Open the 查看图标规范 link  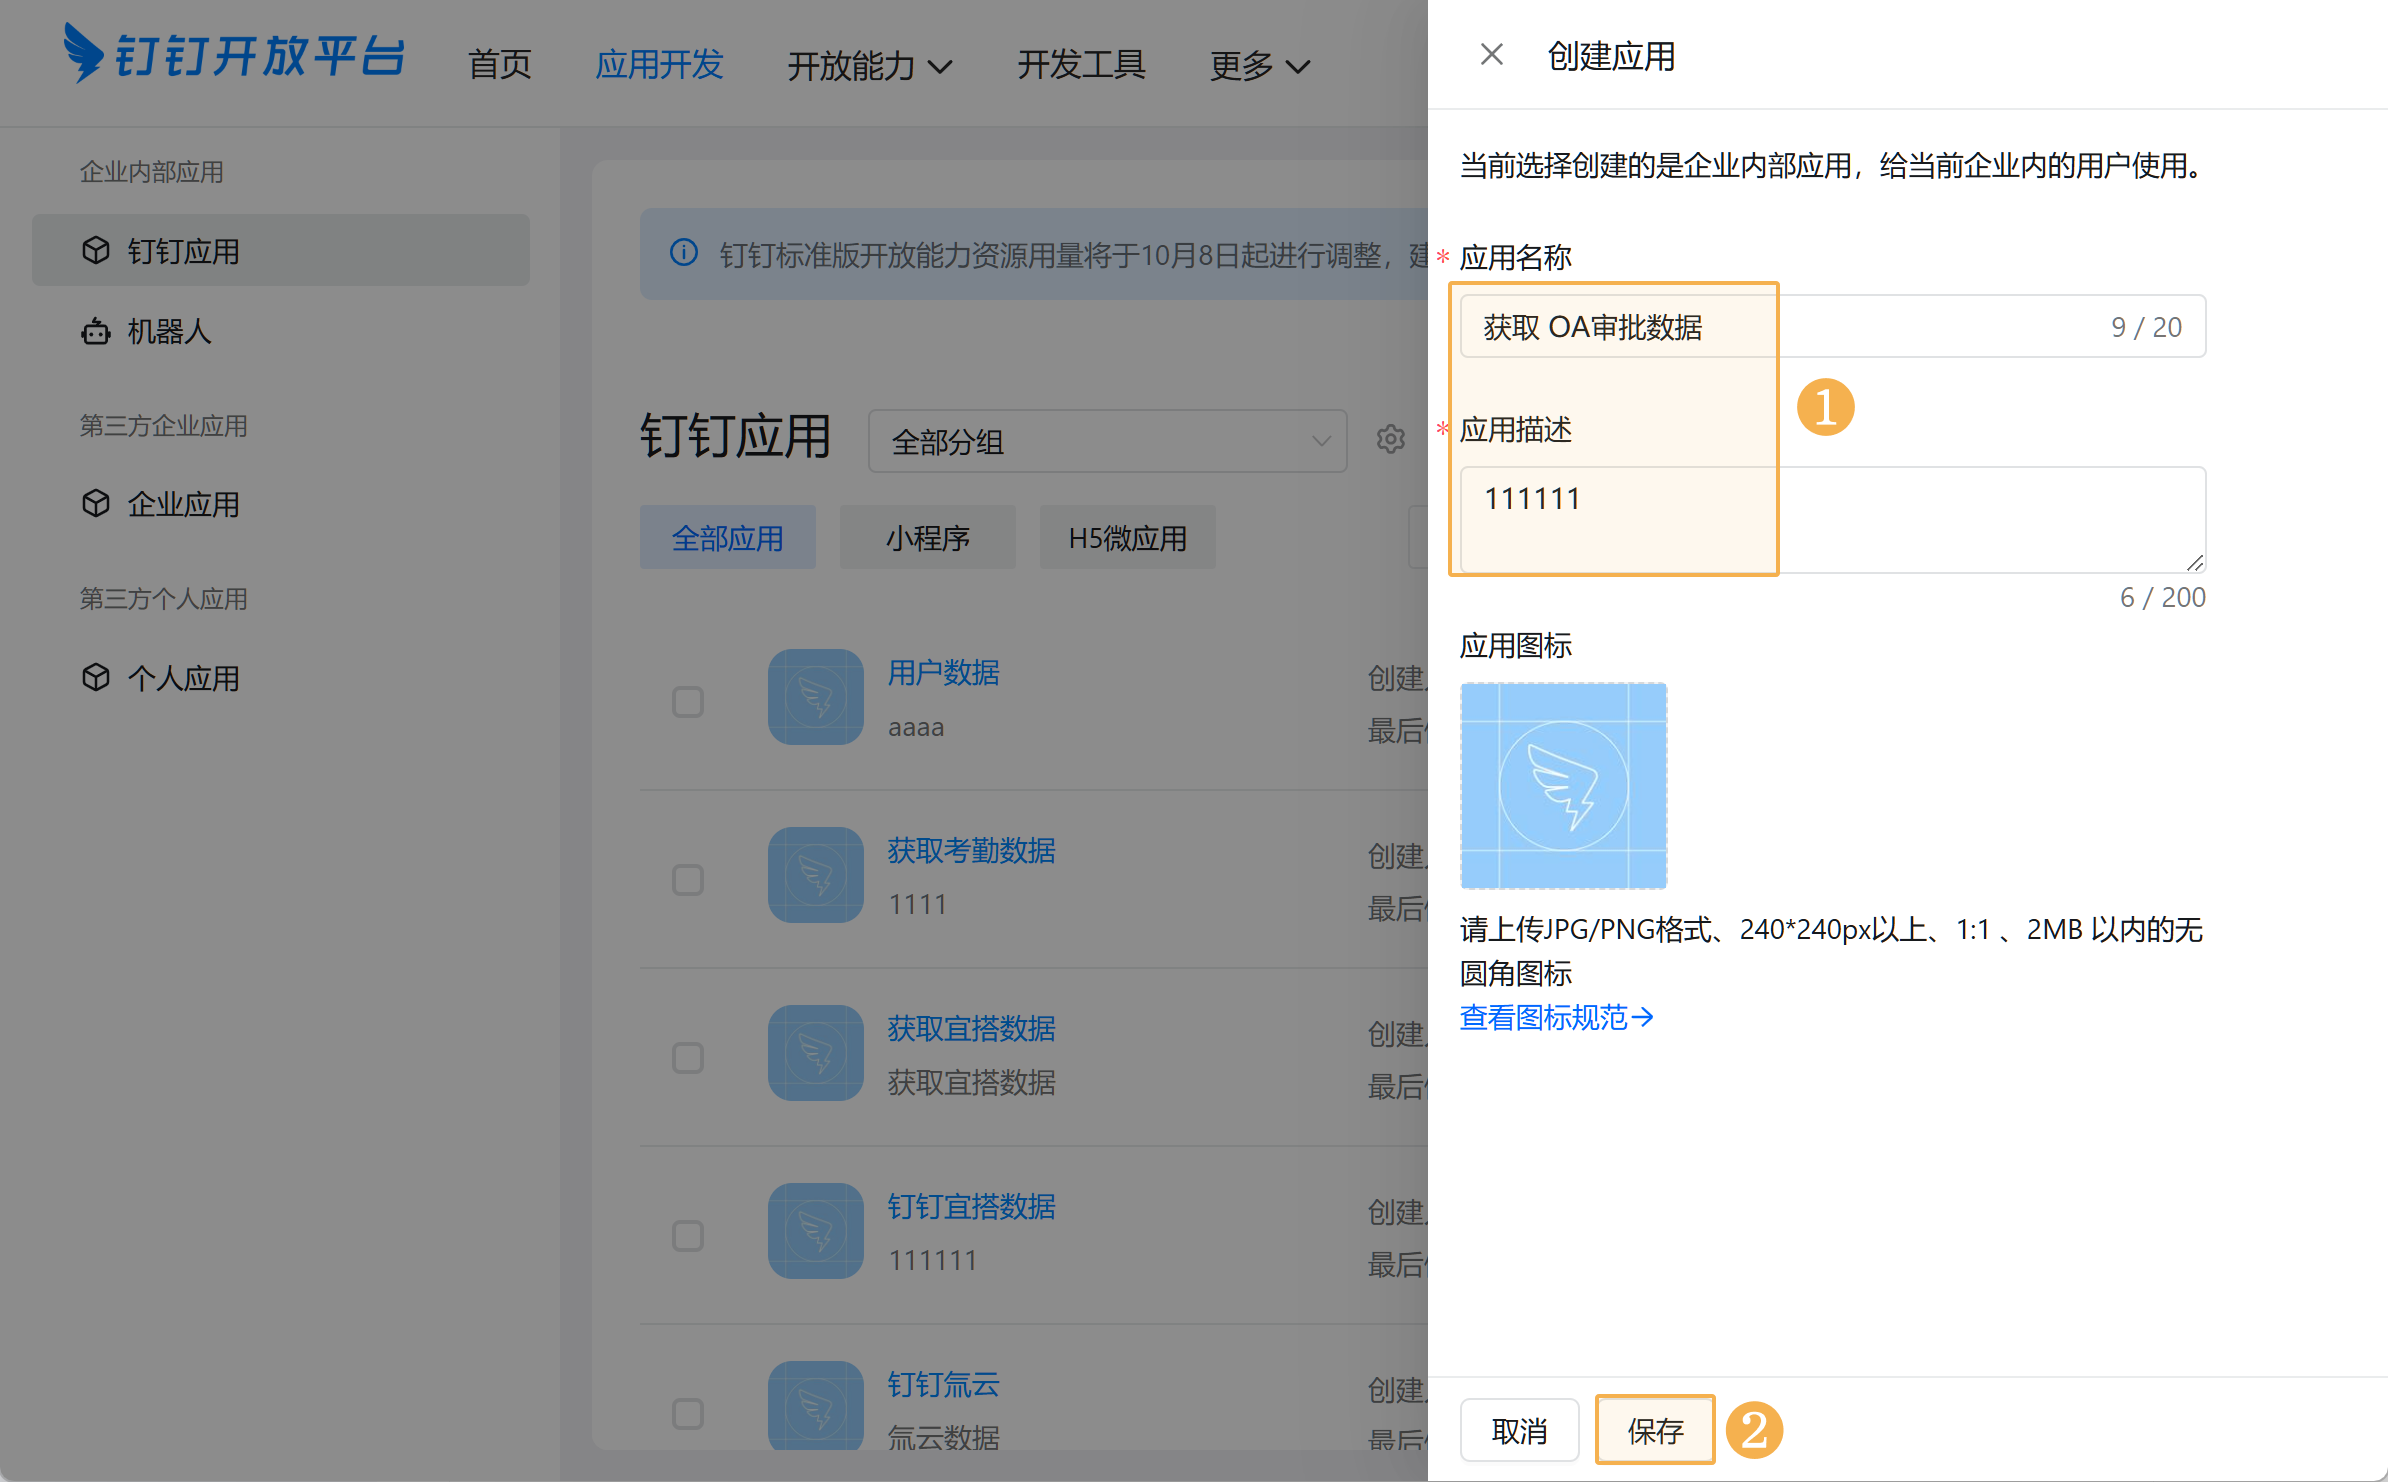coord(1556,1017)
